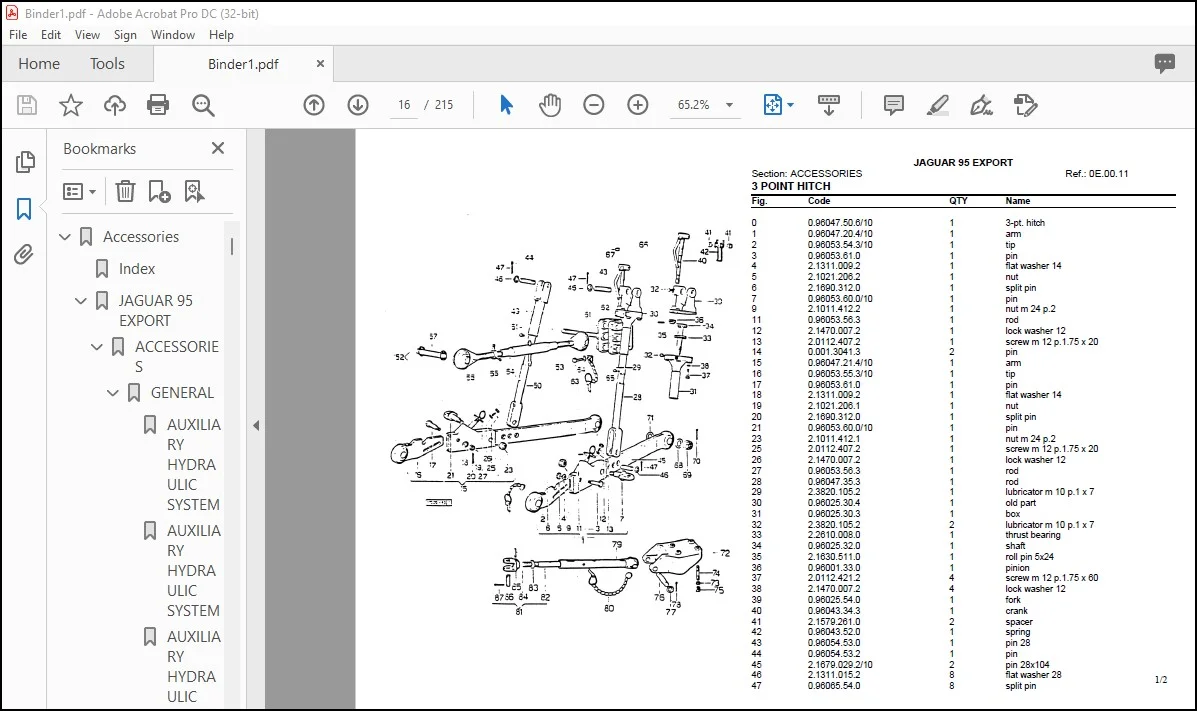Collapse the ACCESSORIES sub-bookmark
The width and height of the screenshot is (1197, 711).
click(97, 347)
